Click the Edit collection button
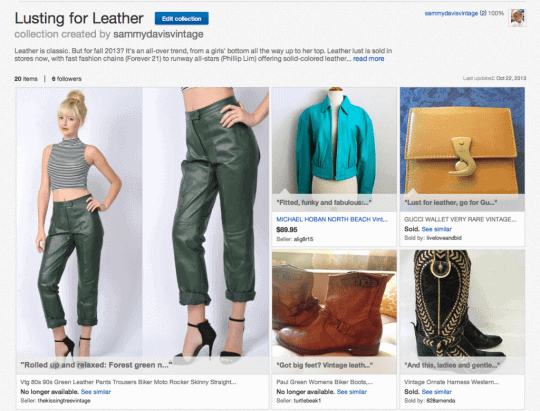Image resolution: width=540 pixels, height=411 pixels. click(181, 19)
